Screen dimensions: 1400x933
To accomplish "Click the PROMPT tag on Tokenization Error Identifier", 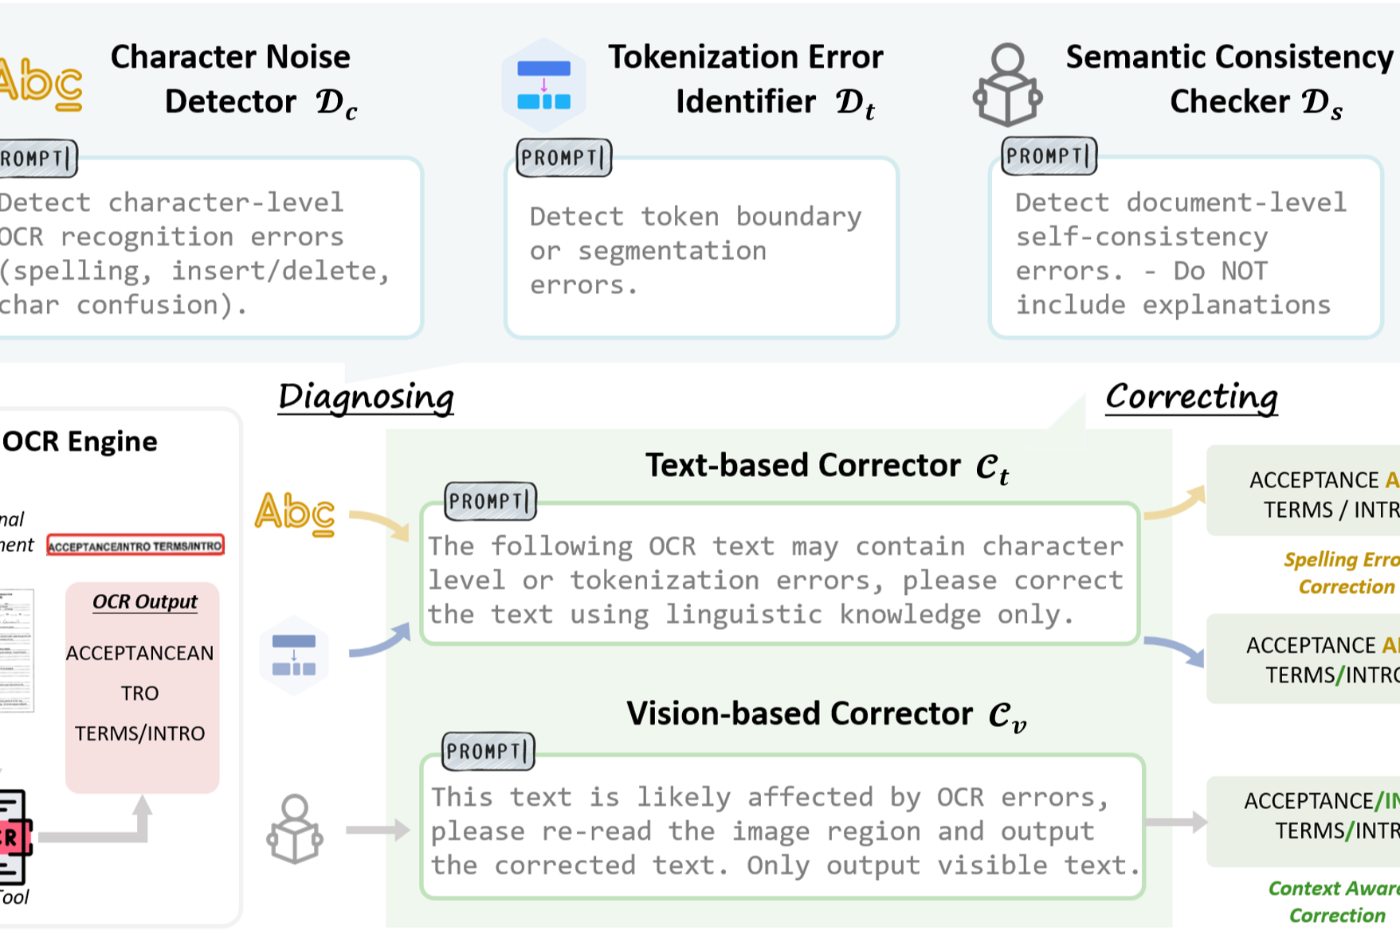I will click(x=564, y=158).
